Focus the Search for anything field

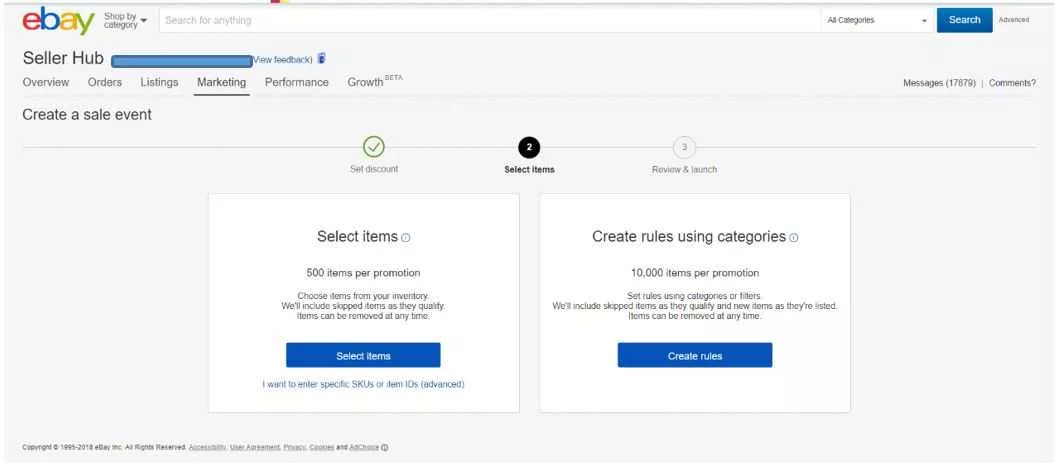pos(480,20)
